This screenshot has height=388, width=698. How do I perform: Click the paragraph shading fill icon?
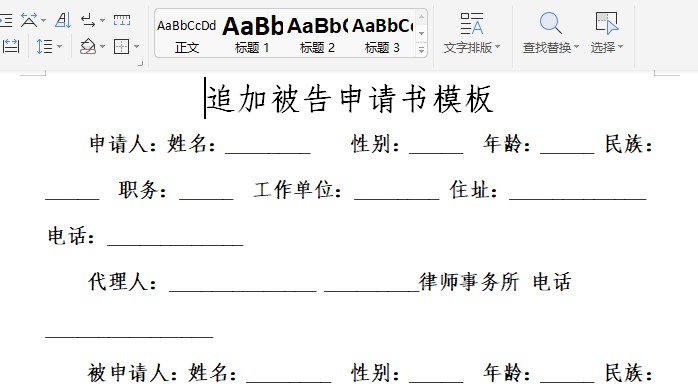click(x=88, y=46)
